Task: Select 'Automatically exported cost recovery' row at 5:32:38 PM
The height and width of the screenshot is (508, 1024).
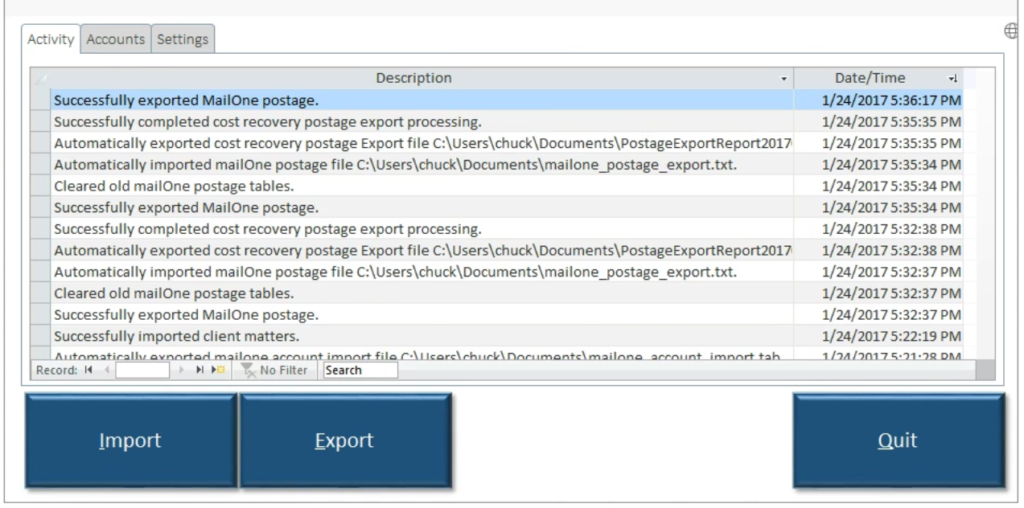Action: click(x=422, y=251)
